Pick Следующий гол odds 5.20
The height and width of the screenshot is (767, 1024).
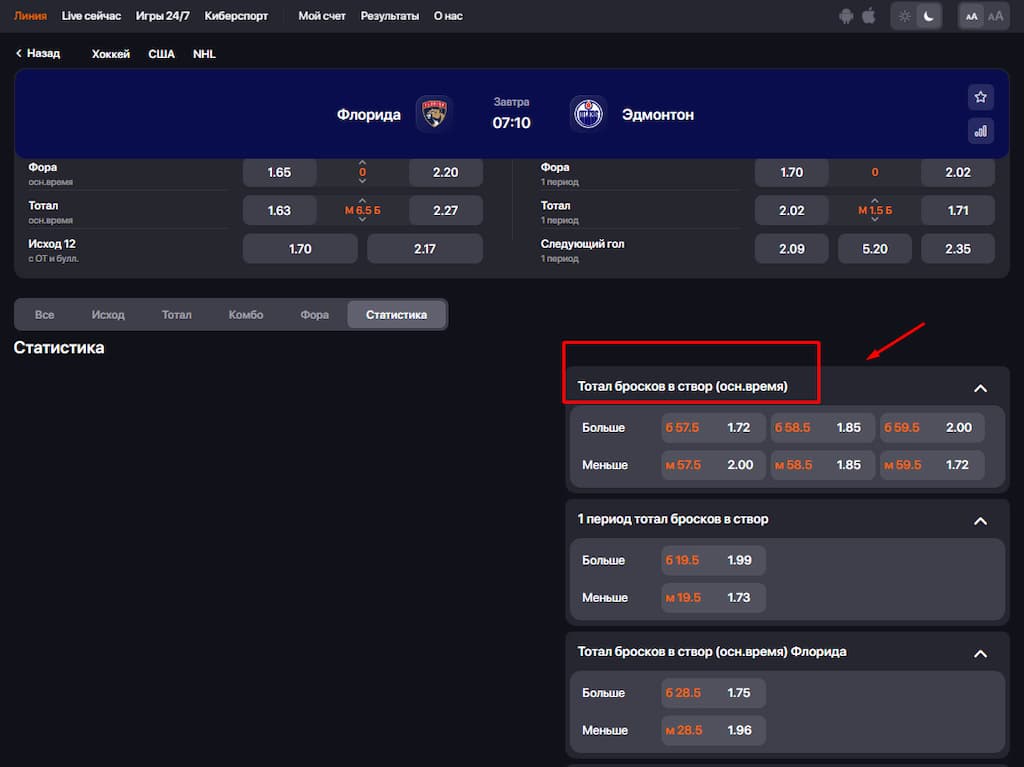(874, 249)
